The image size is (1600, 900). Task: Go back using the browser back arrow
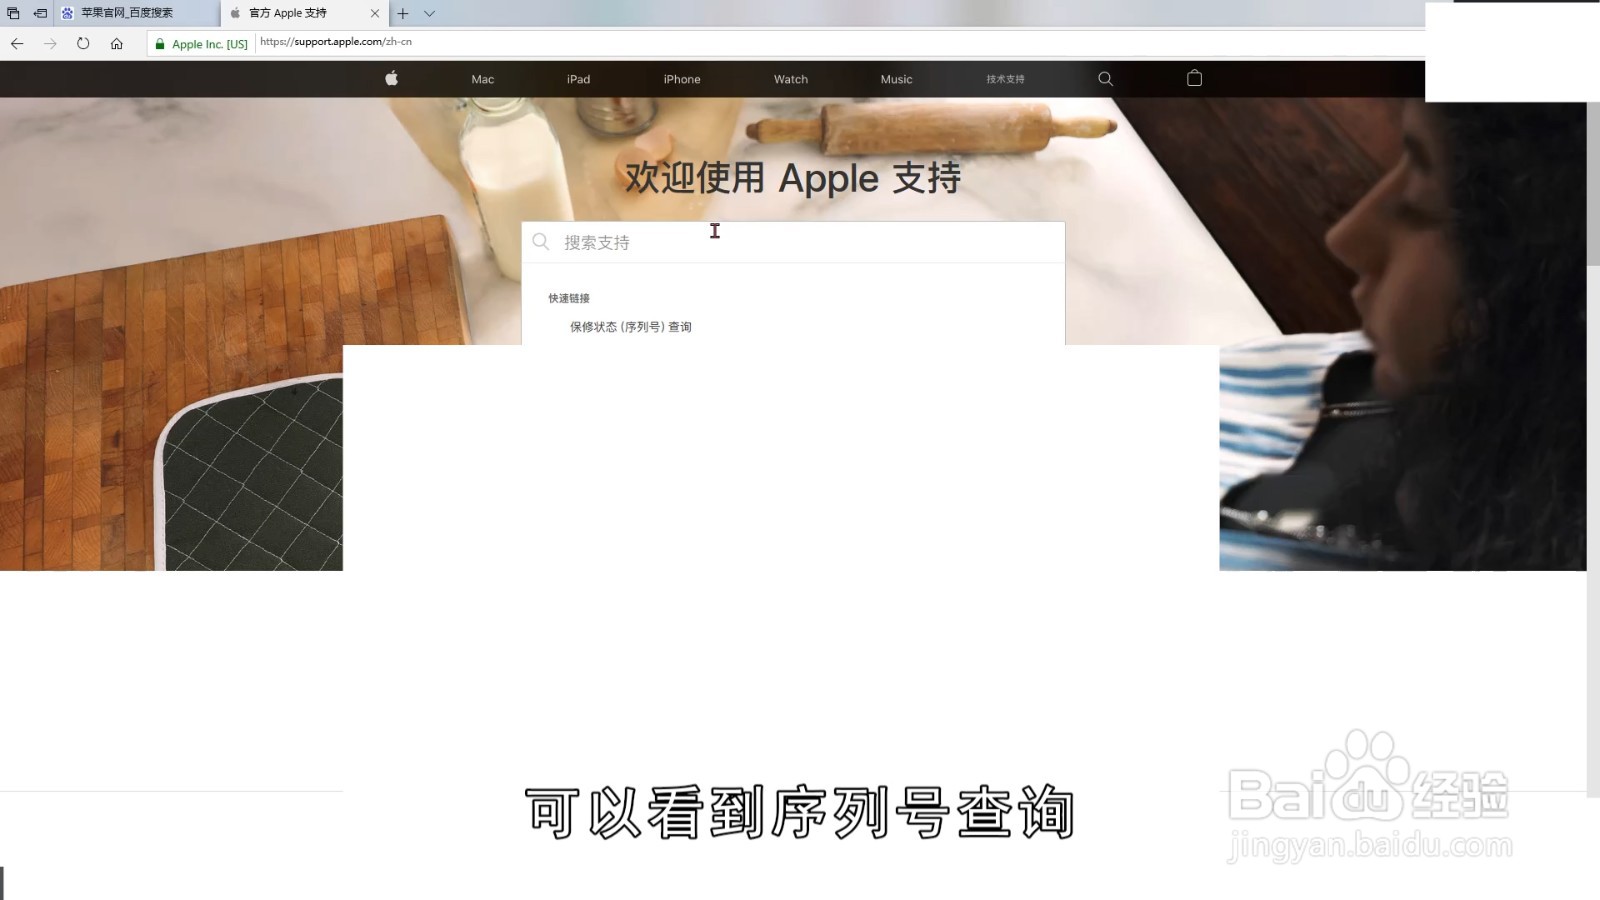16,43
